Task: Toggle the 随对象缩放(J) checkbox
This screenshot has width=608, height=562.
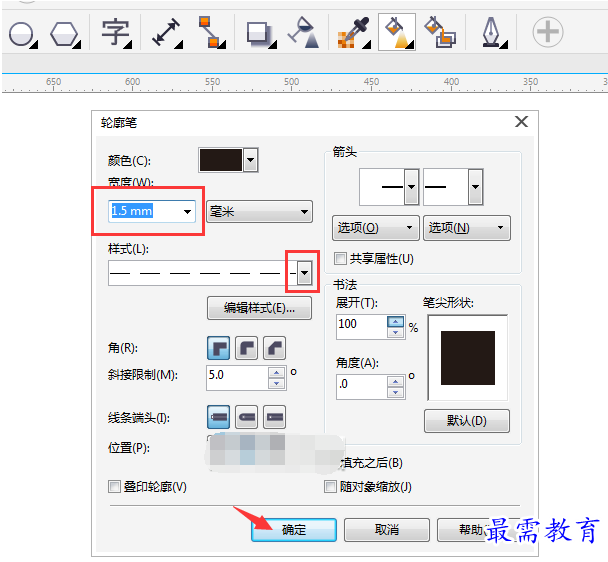Action: [x=330, y=486]
